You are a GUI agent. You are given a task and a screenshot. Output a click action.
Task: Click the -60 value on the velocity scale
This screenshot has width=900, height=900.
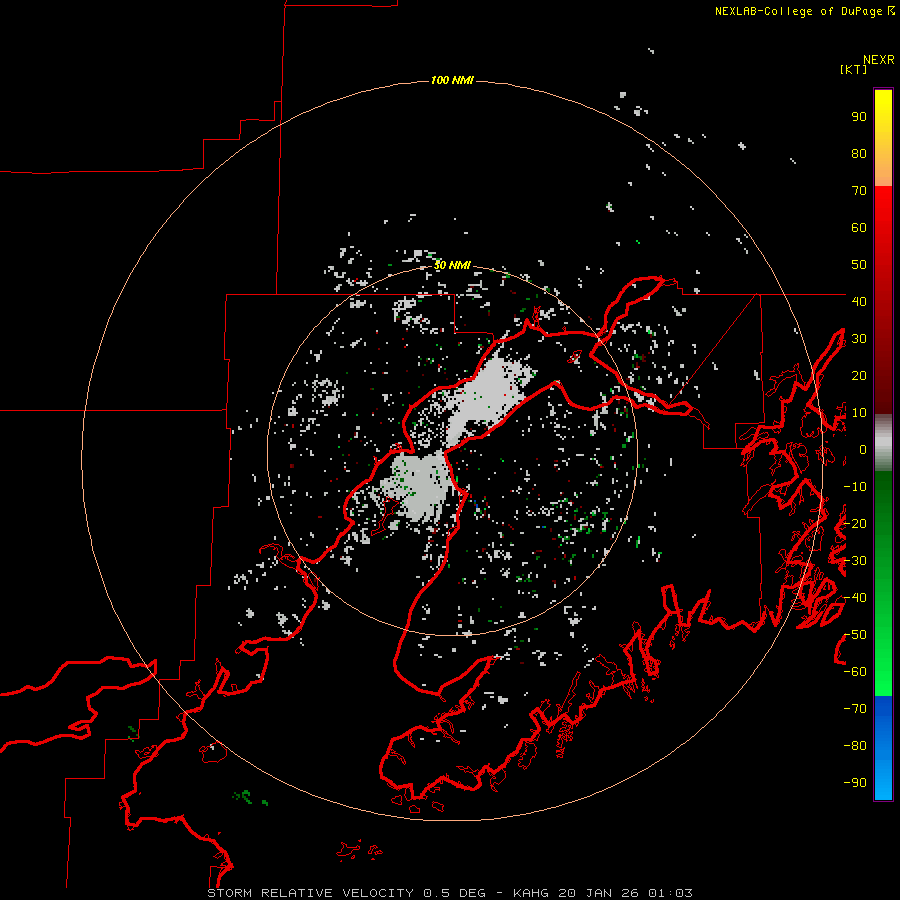click(855, 672)
